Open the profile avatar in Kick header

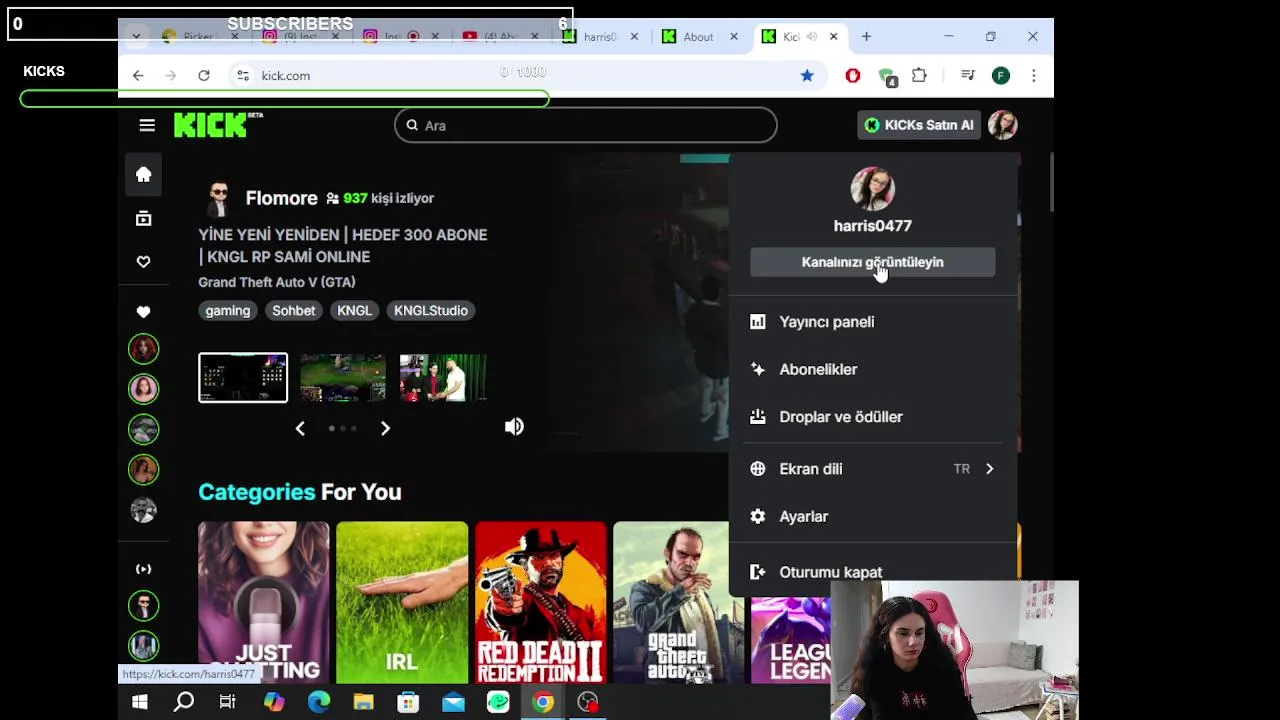click(x=1002, y=125)
